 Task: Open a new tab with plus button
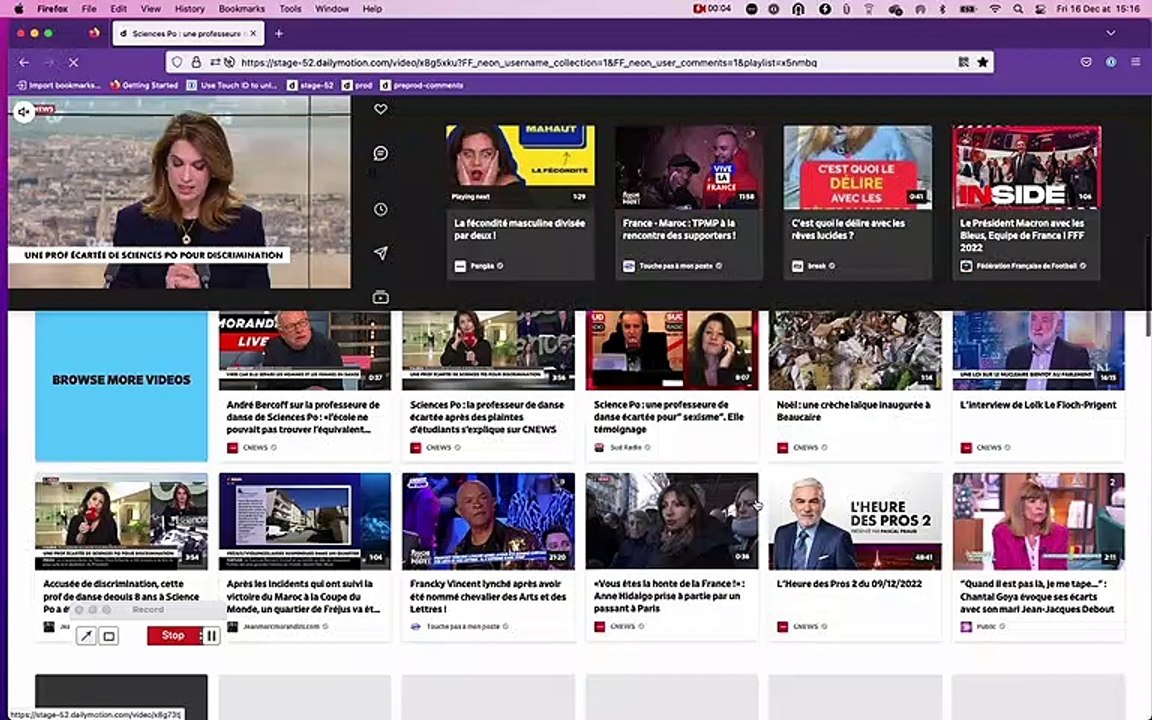(278, 33)
